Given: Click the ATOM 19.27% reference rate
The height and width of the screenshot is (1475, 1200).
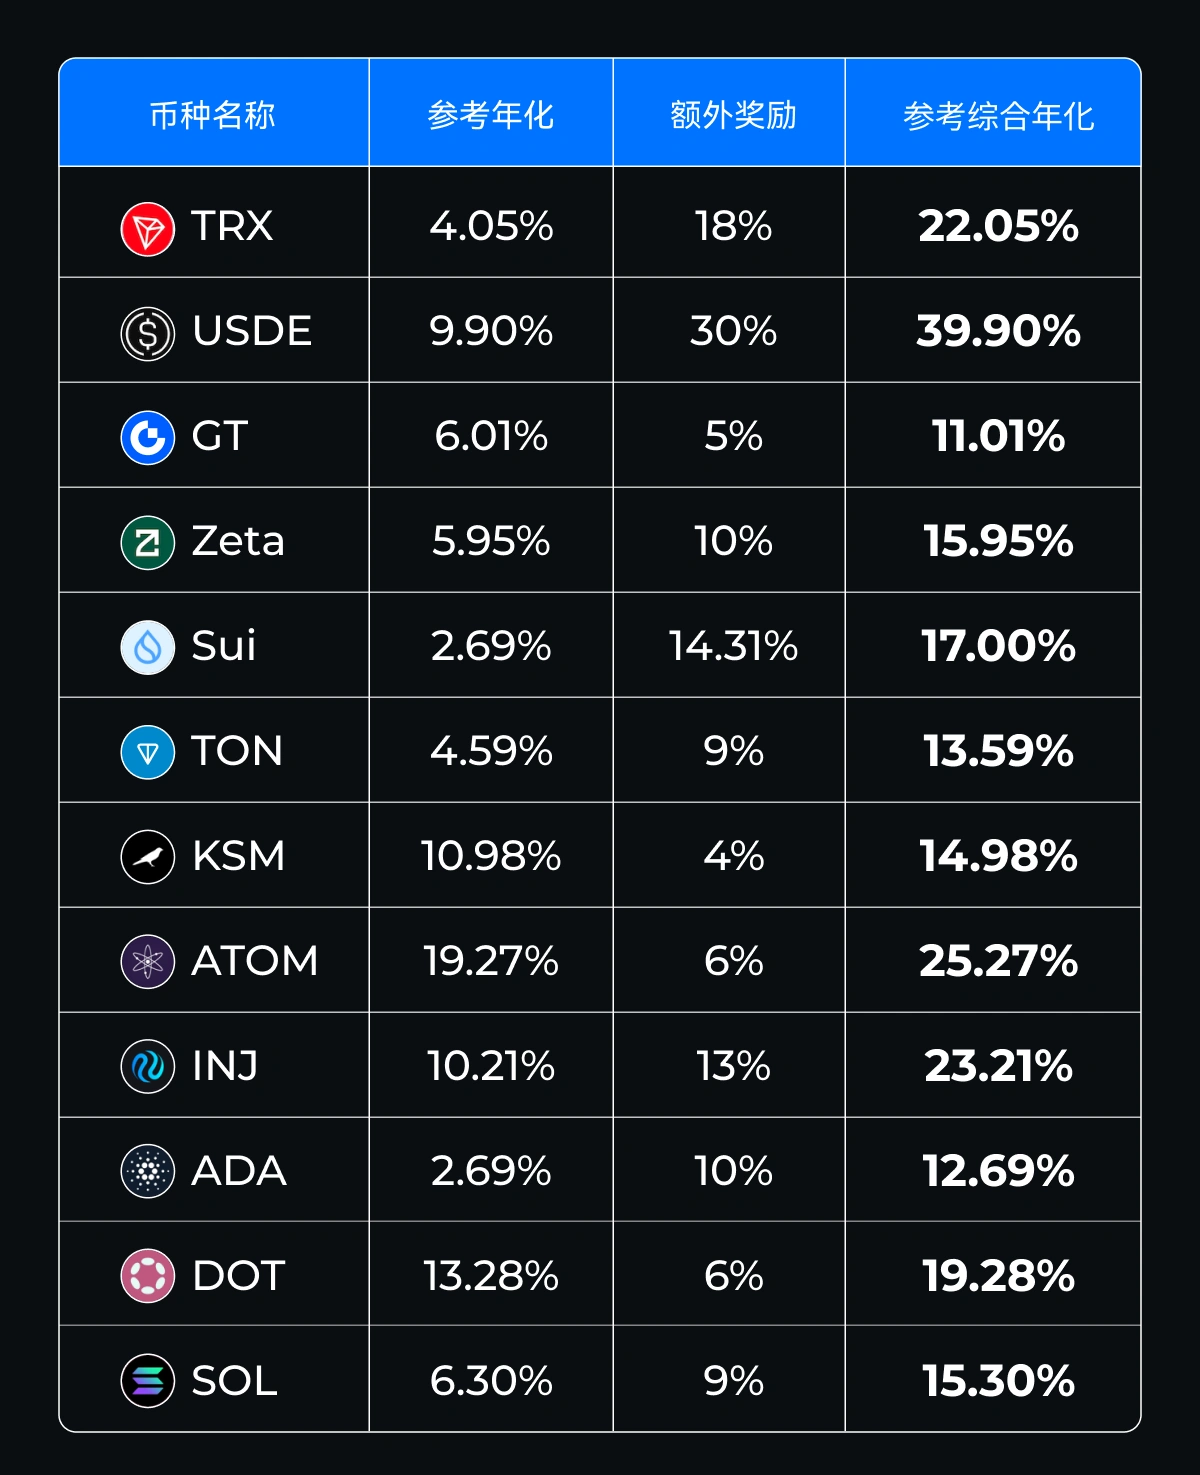Looking at the screenshot, I should click(x=490, y=961).
